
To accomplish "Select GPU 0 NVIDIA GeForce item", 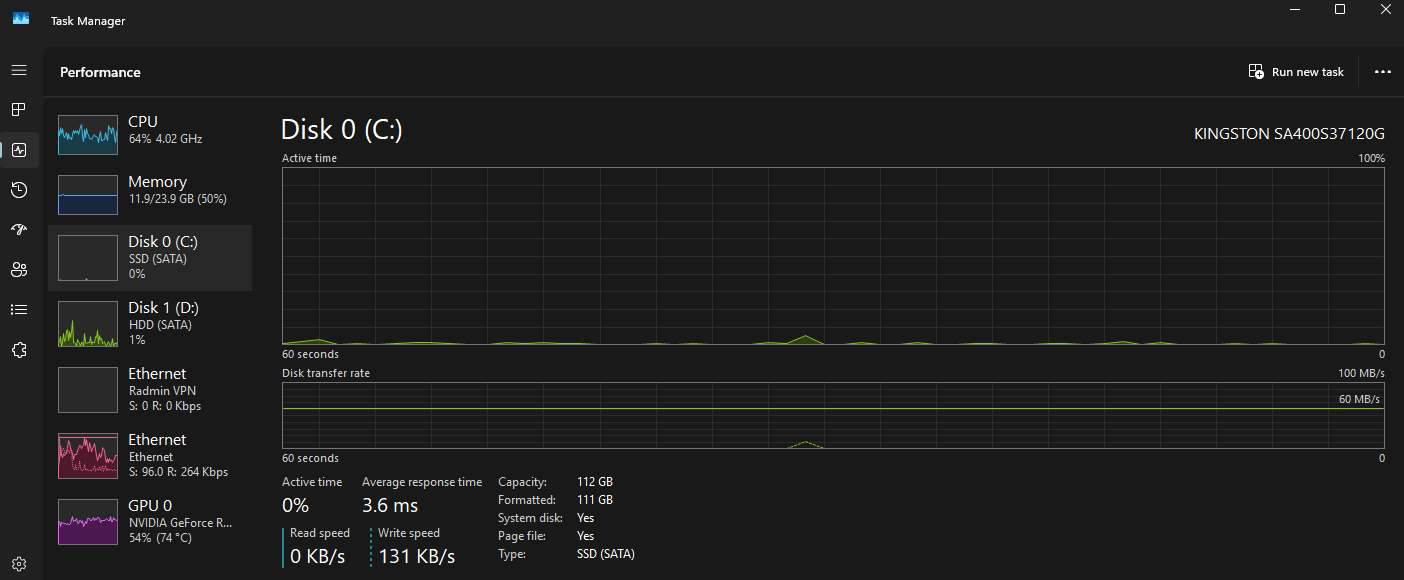I will pos(150,521).
